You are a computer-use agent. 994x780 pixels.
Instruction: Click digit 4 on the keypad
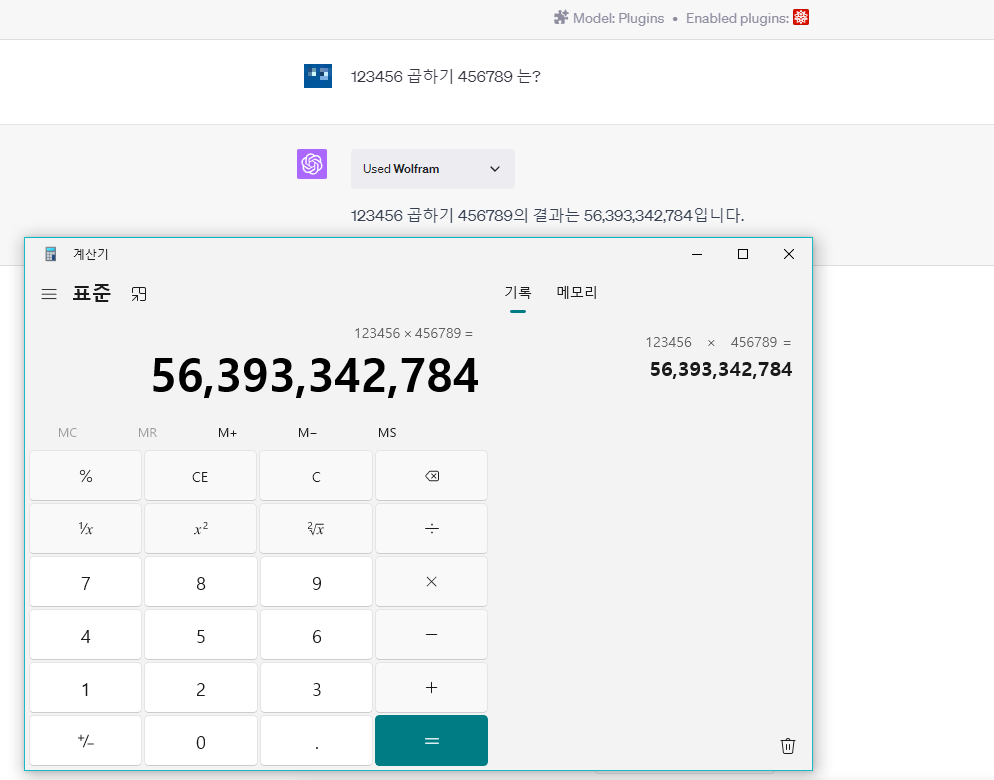(86, 635)
